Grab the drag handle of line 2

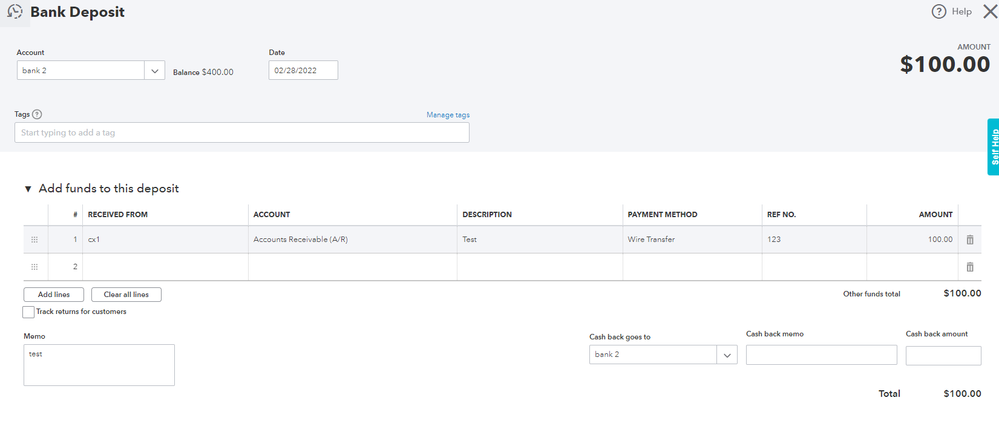pos(35,267)
